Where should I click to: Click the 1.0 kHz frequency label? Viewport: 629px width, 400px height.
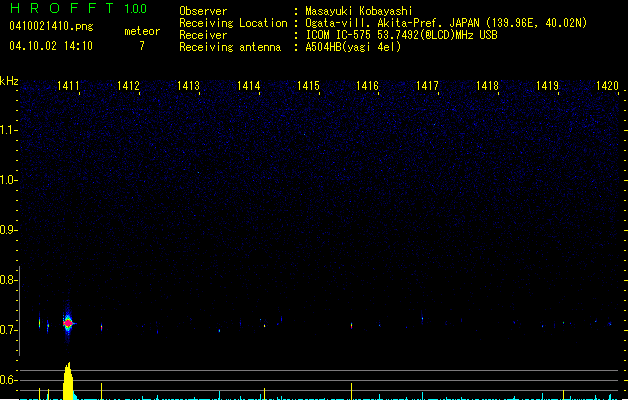[8, 180]
